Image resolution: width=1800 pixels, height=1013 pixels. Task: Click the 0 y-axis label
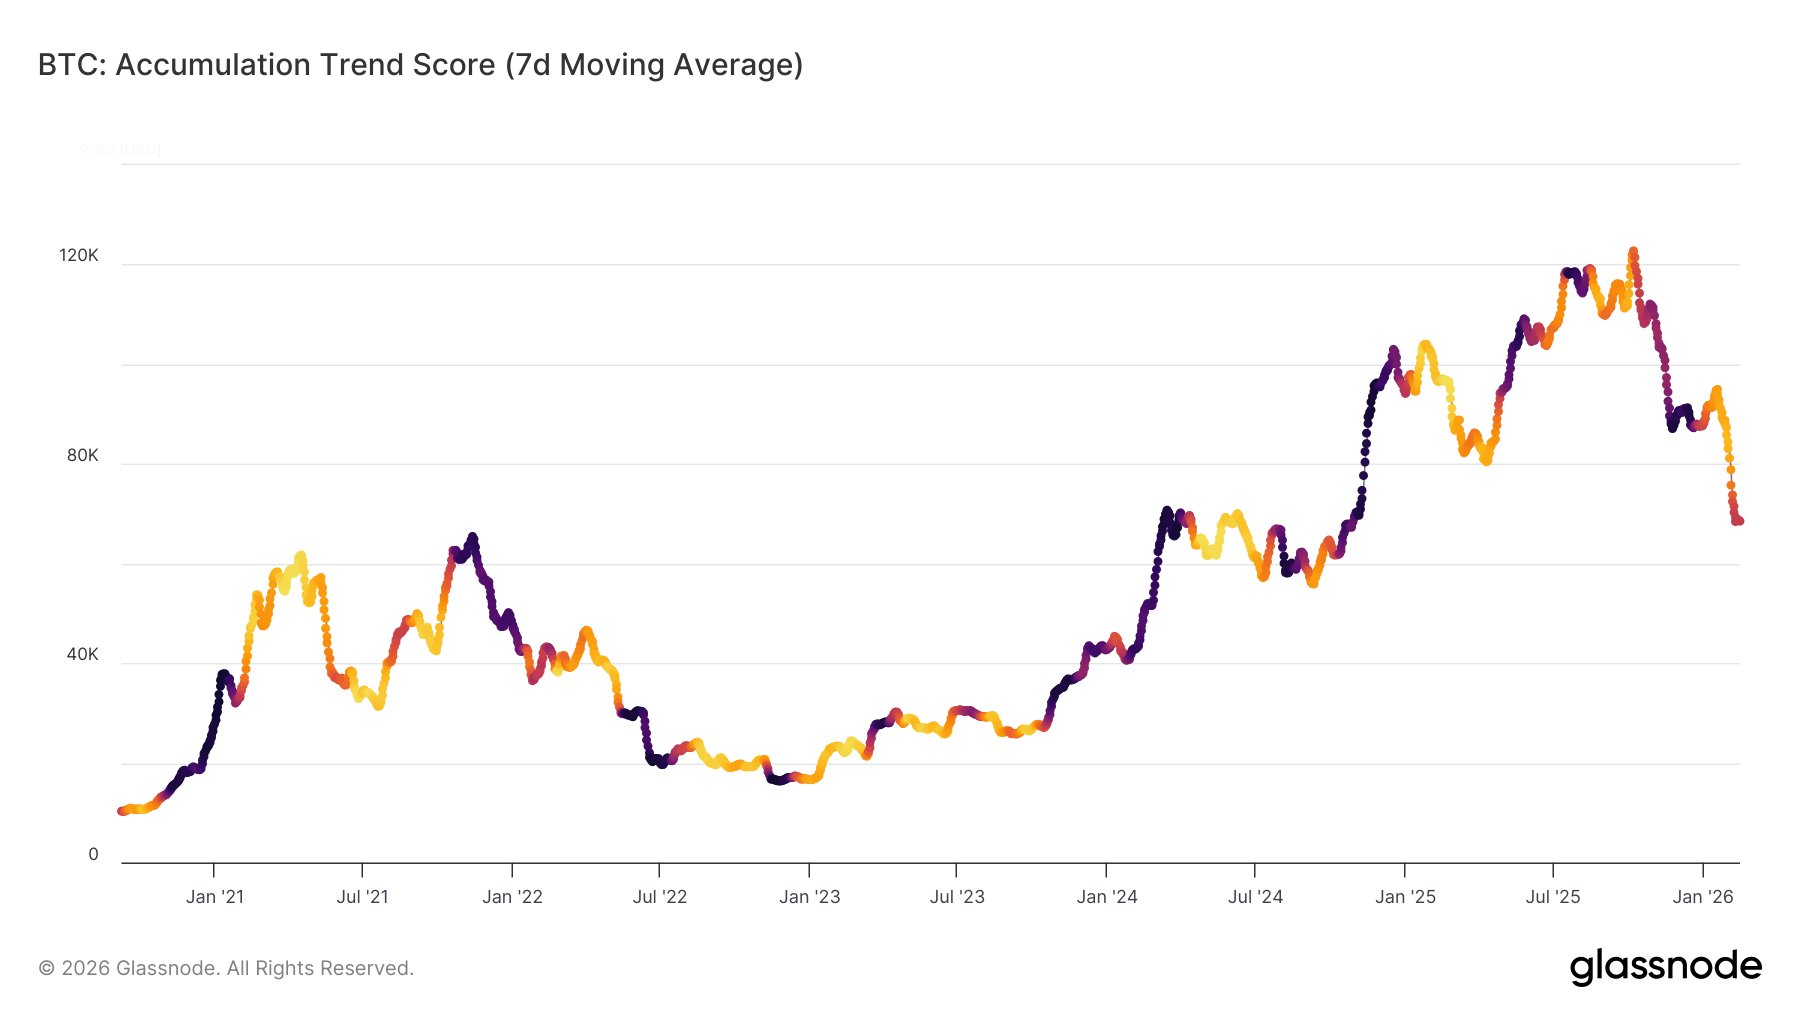pos(94,855)
